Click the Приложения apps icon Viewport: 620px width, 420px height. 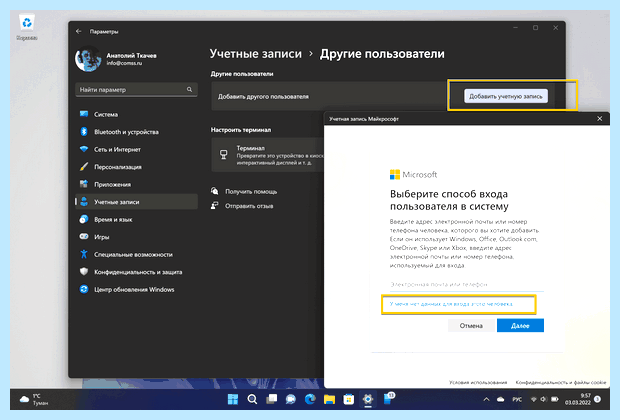84,184
